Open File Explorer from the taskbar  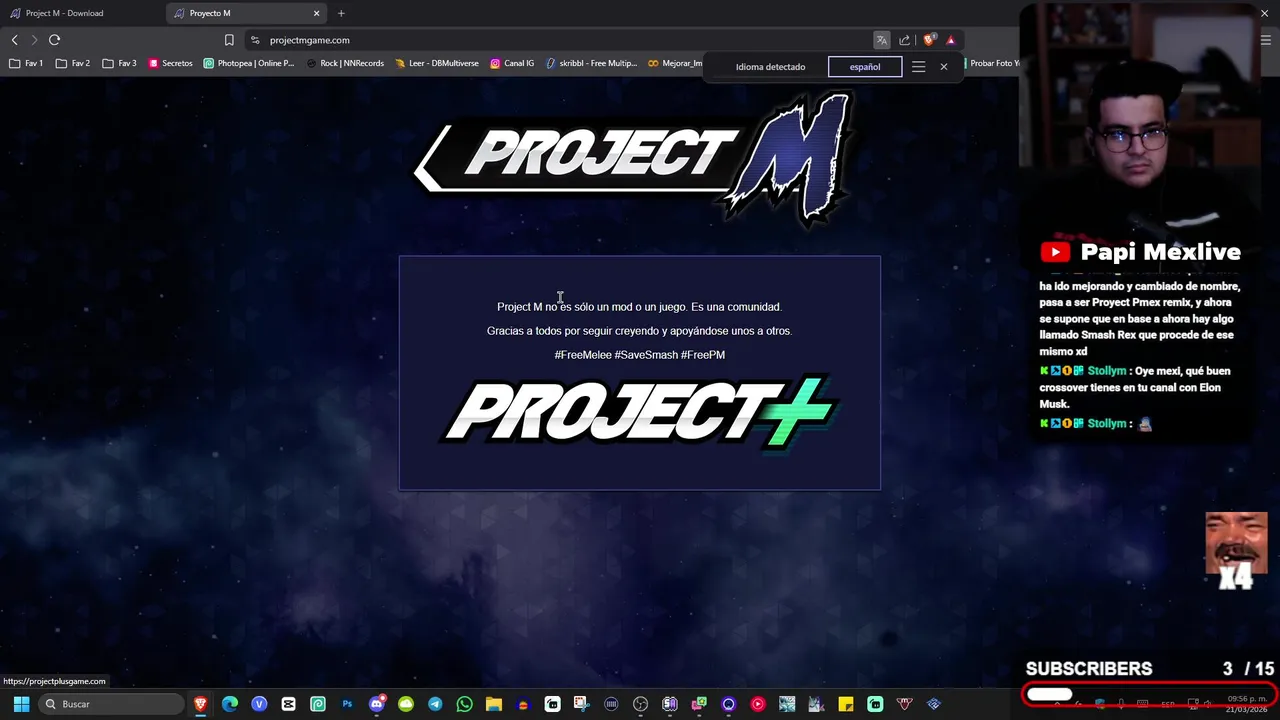tap(494, 704)
